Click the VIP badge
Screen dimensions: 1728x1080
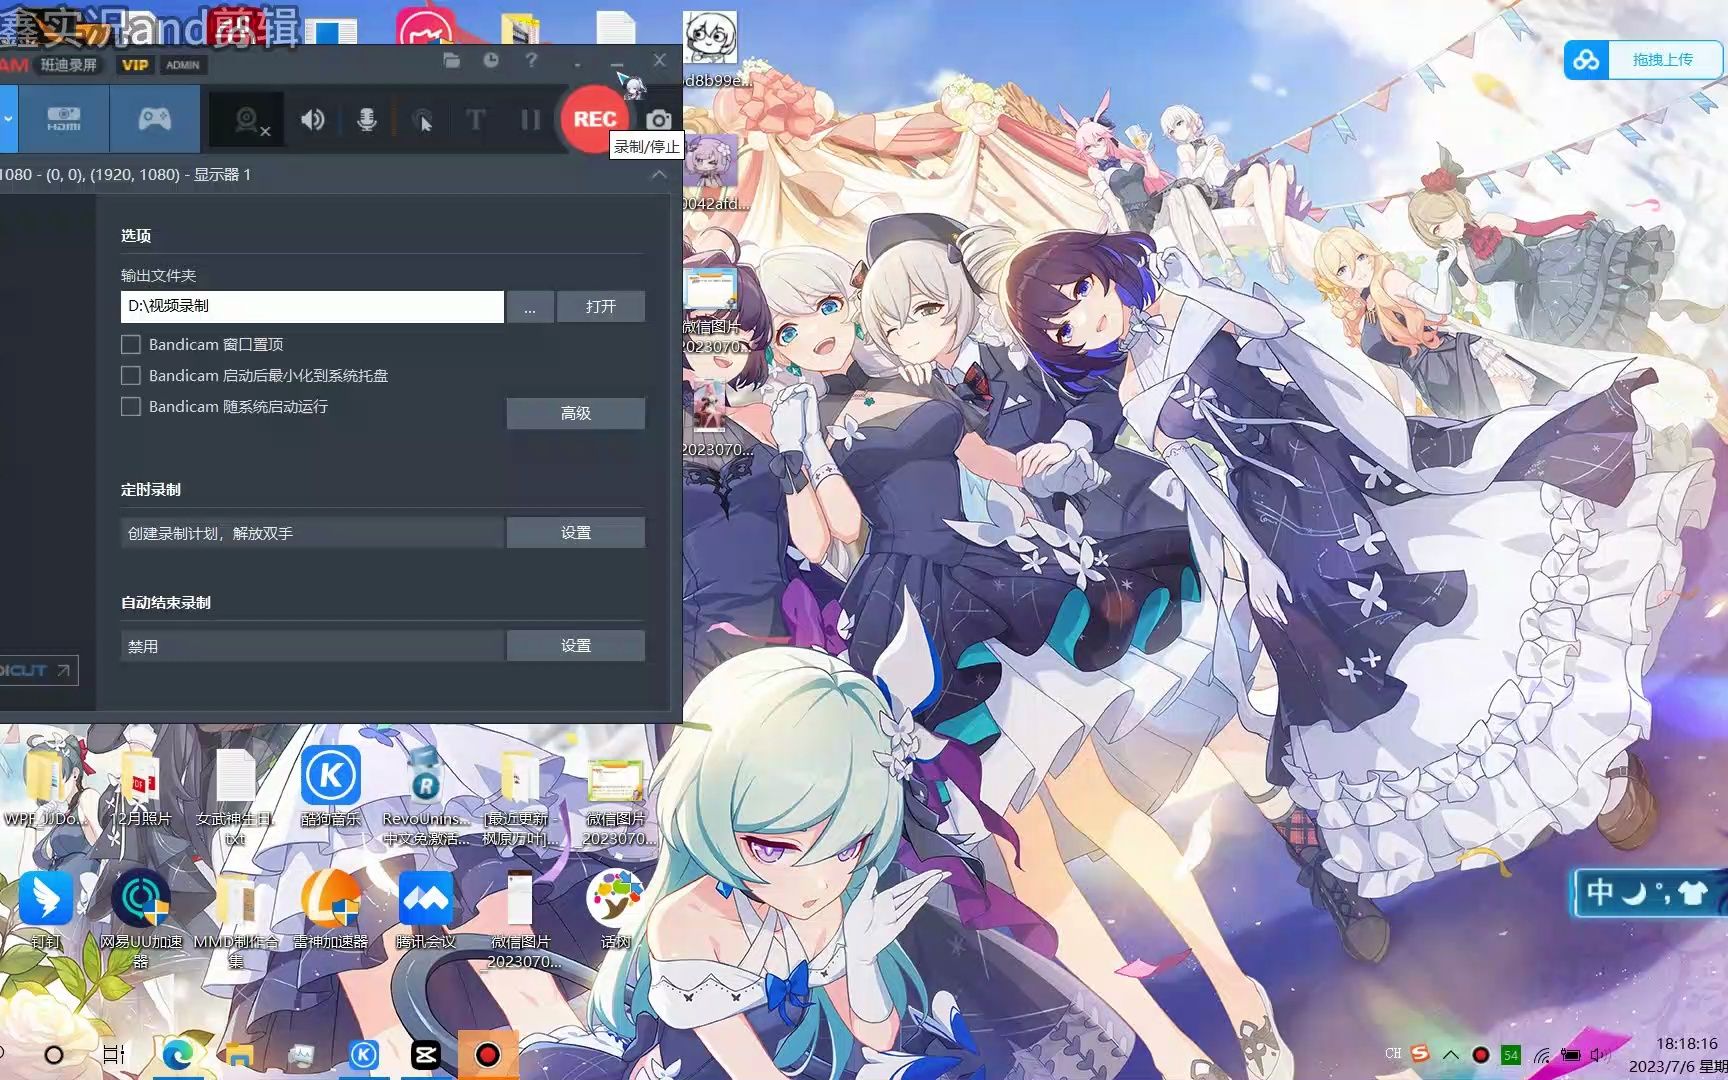[135, 65]
